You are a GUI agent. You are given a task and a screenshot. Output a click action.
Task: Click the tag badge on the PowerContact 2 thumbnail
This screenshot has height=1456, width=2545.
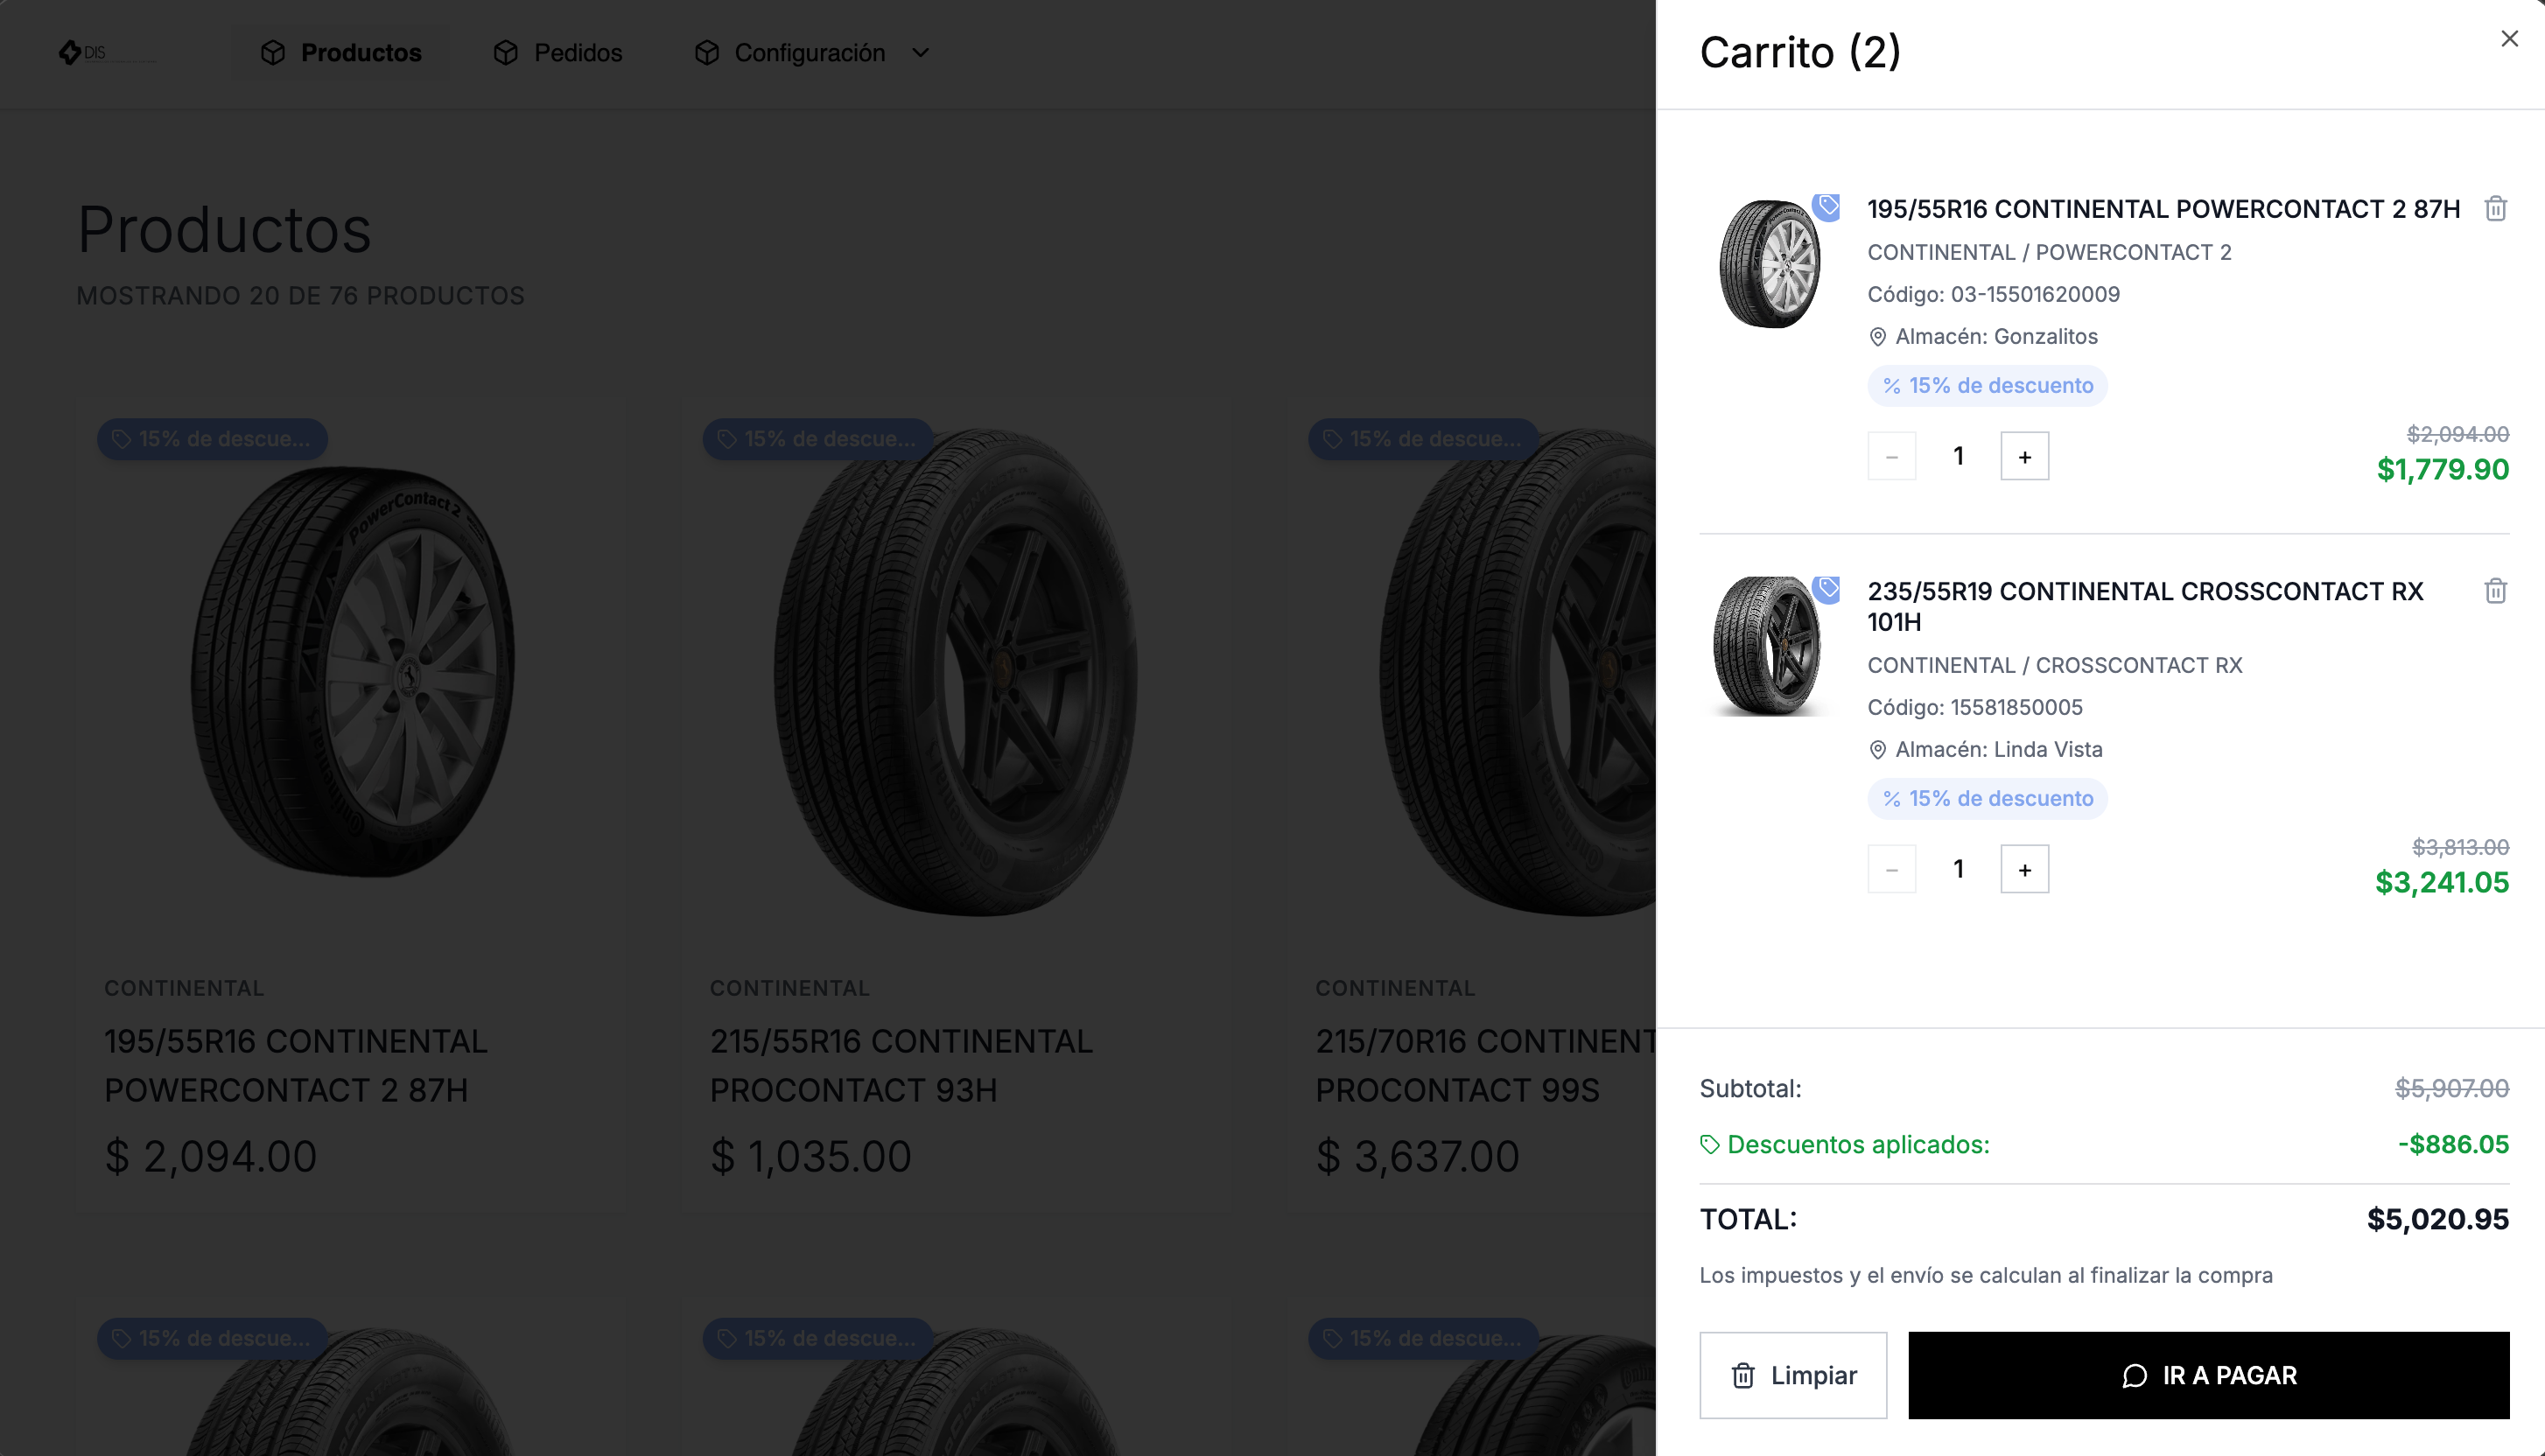coord(1827,206)
